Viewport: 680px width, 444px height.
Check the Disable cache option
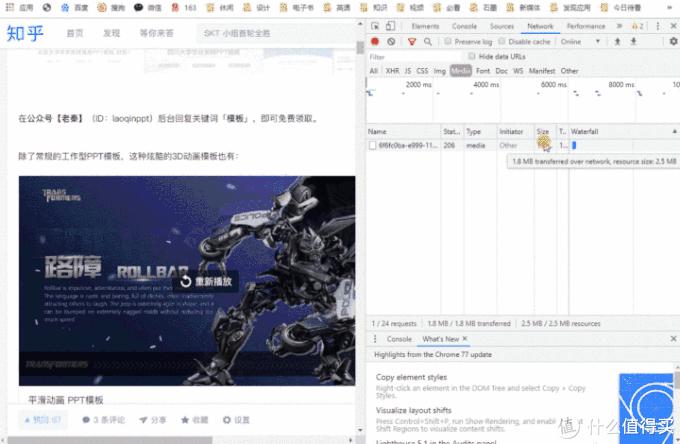(x=502, y=42)
